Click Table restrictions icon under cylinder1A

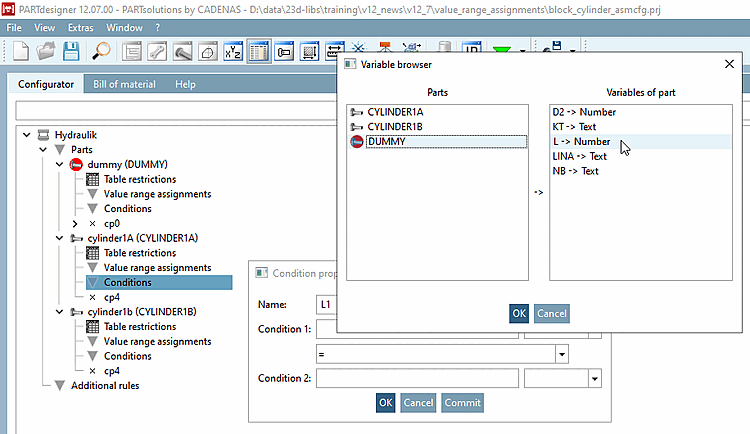92,253
